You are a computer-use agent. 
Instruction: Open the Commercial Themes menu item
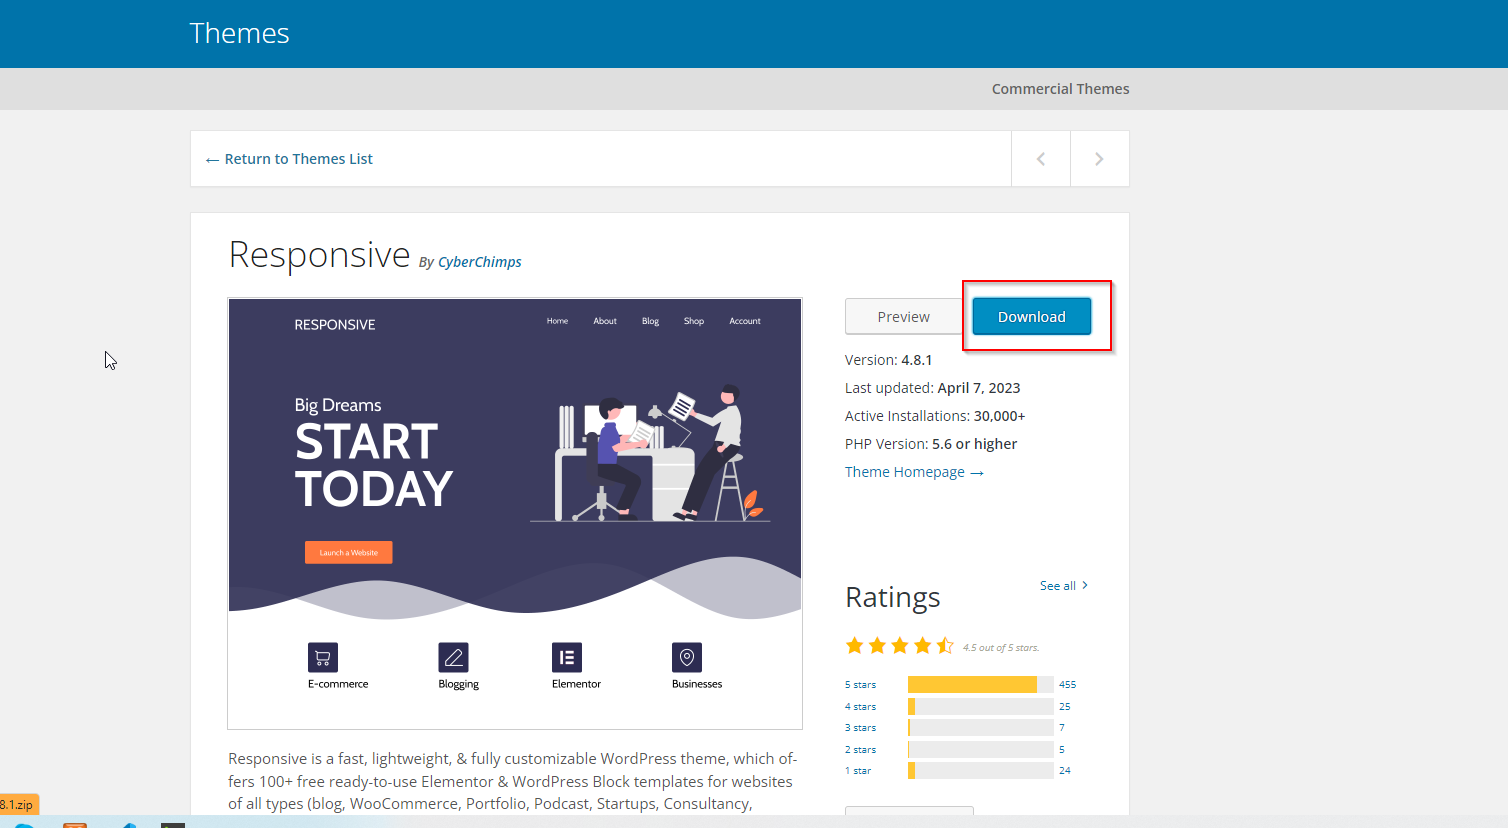point(1061,89)
